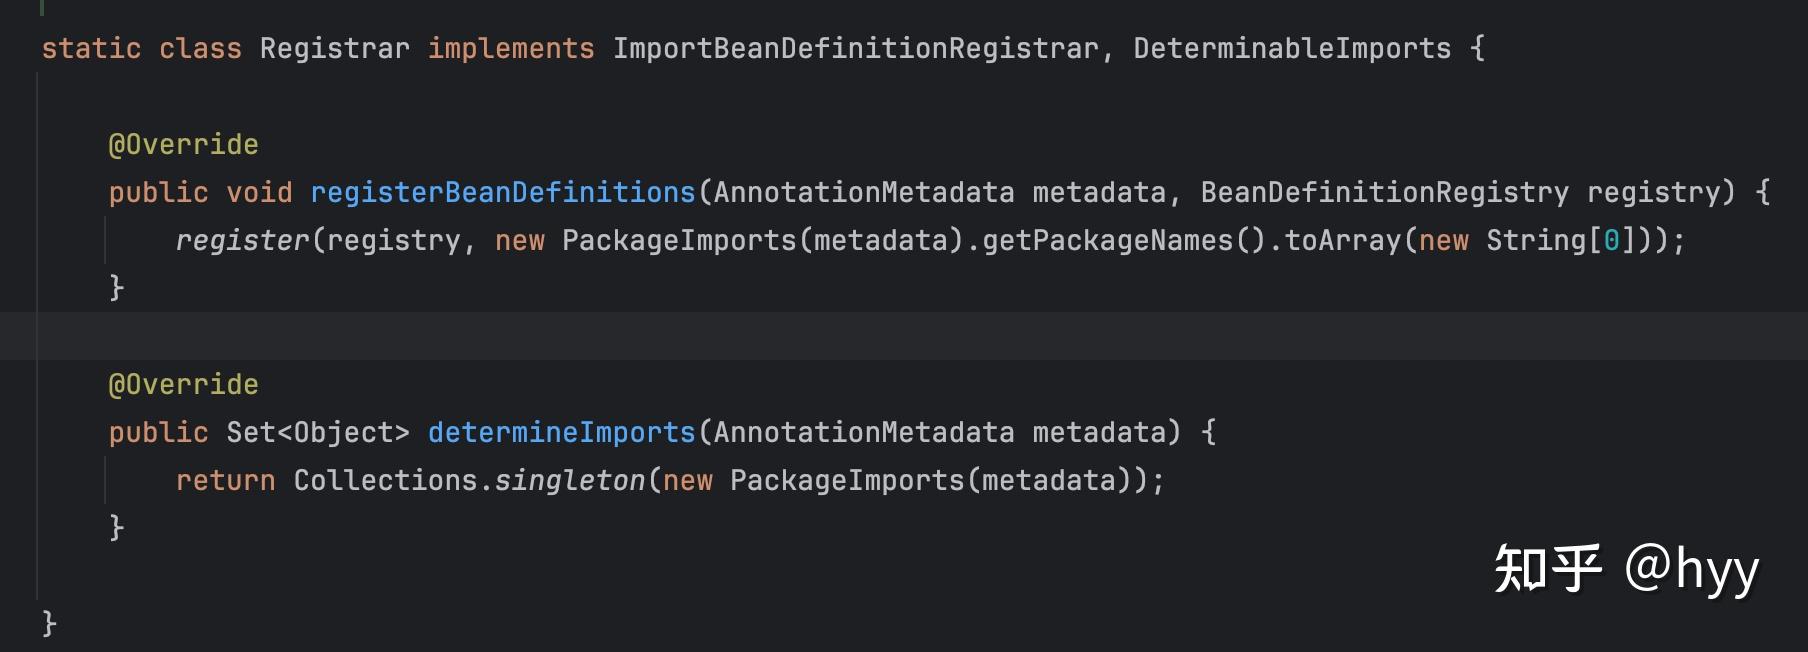Image resolution: width=1808 pixels, height=652 pixels.
Task: Click the @Override annotation above registerBeanDefinitions
Action: coord(183,144)
